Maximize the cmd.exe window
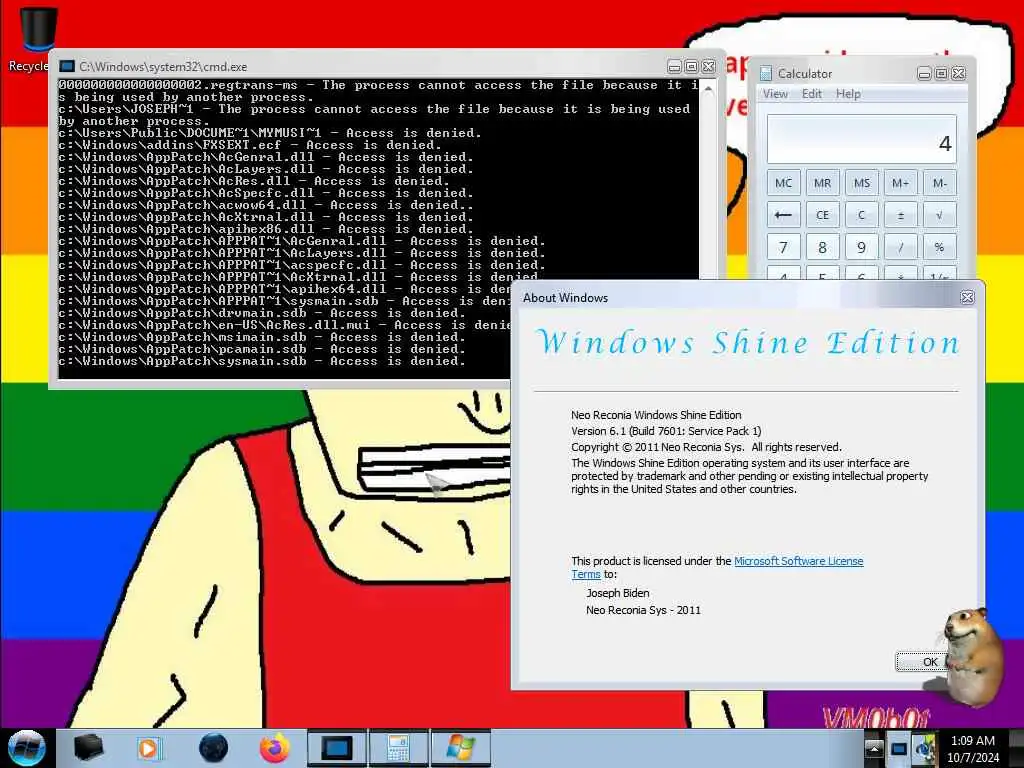This screenshot has width=1024, height=768. tap(691, 67)
